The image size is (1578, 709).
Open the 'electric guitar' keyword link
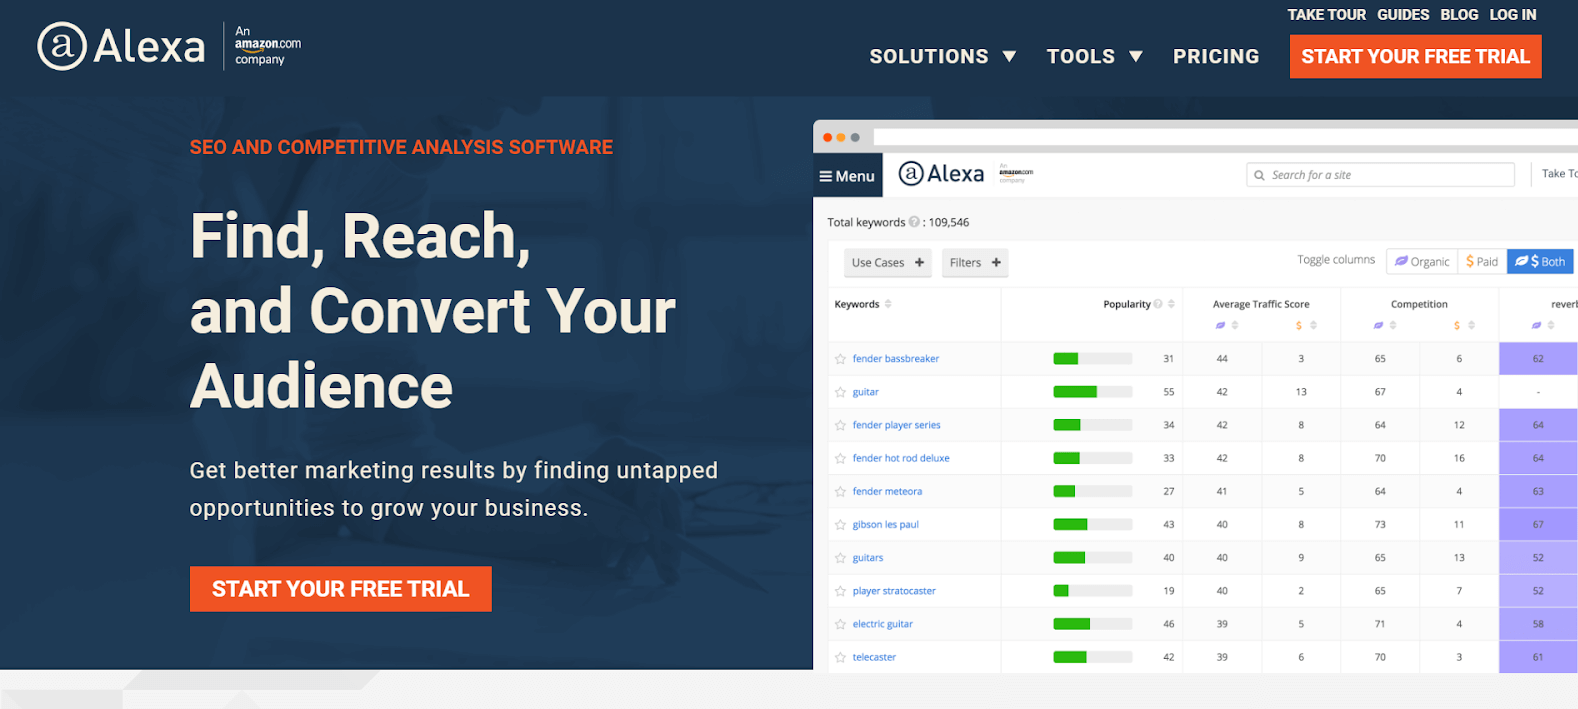point(883,624)
